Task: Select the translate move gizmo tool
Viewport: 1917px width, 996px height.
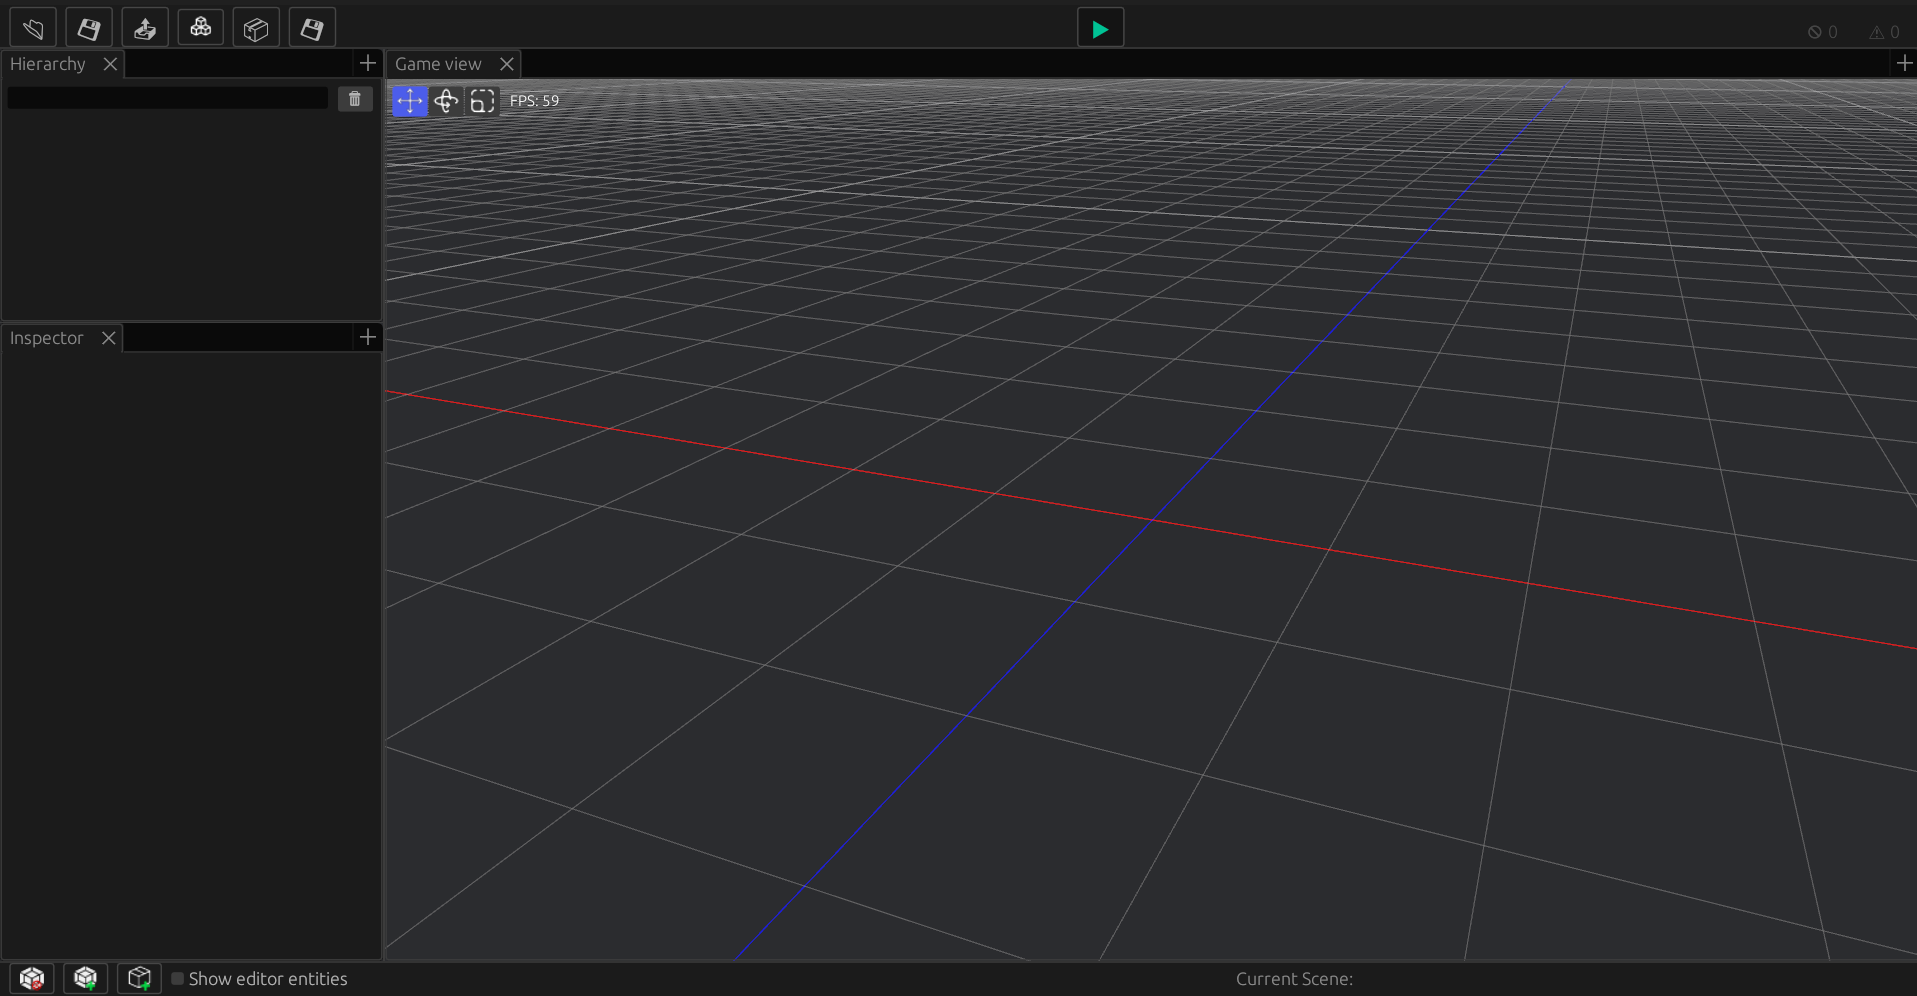Action: [410, 101]
